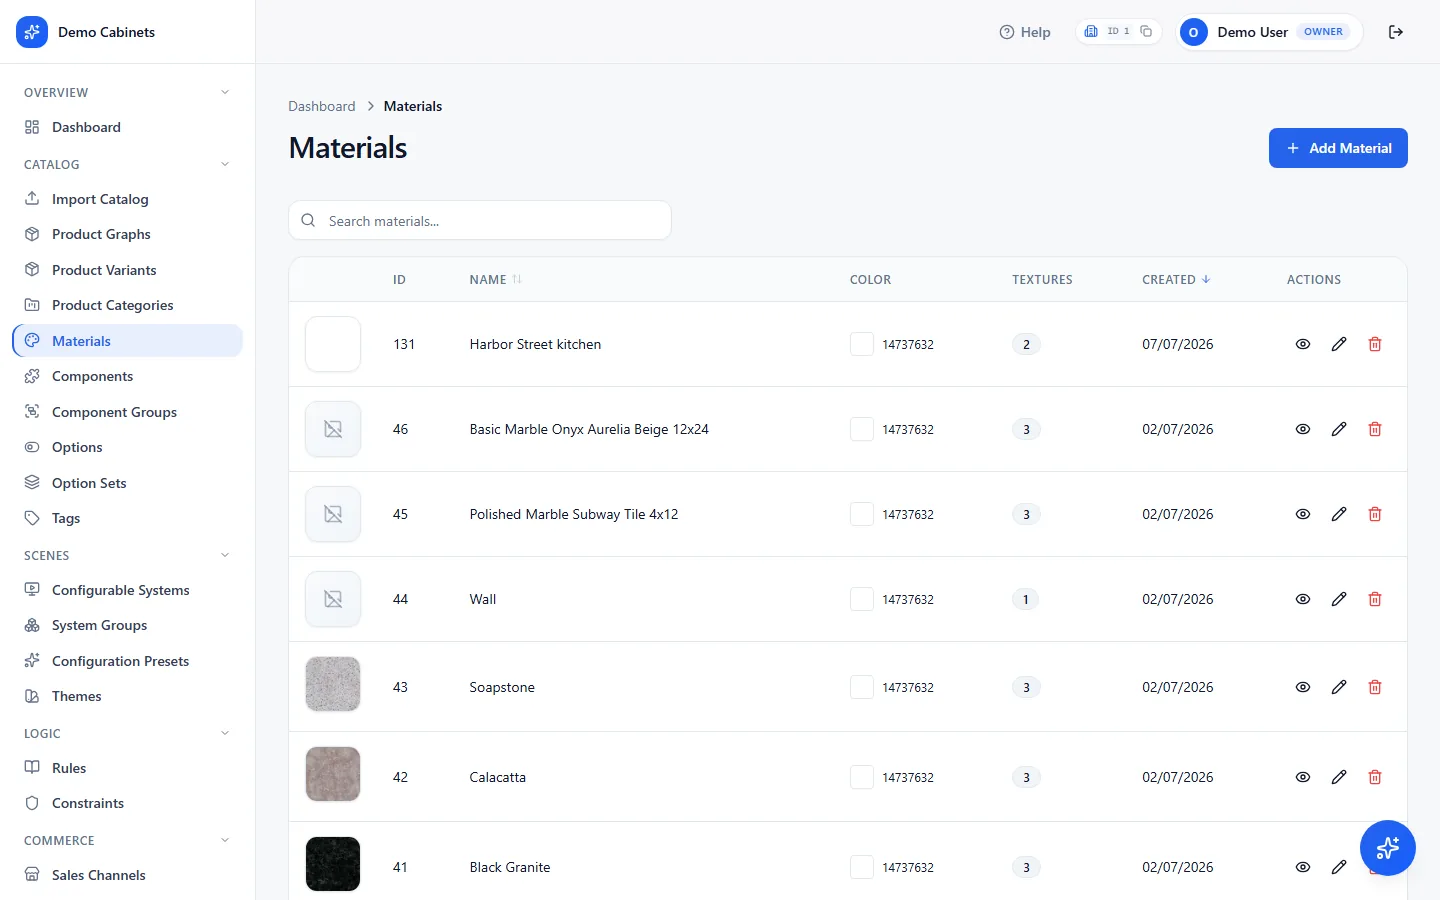Click color swatch in Calacatta row

[861, 777]
